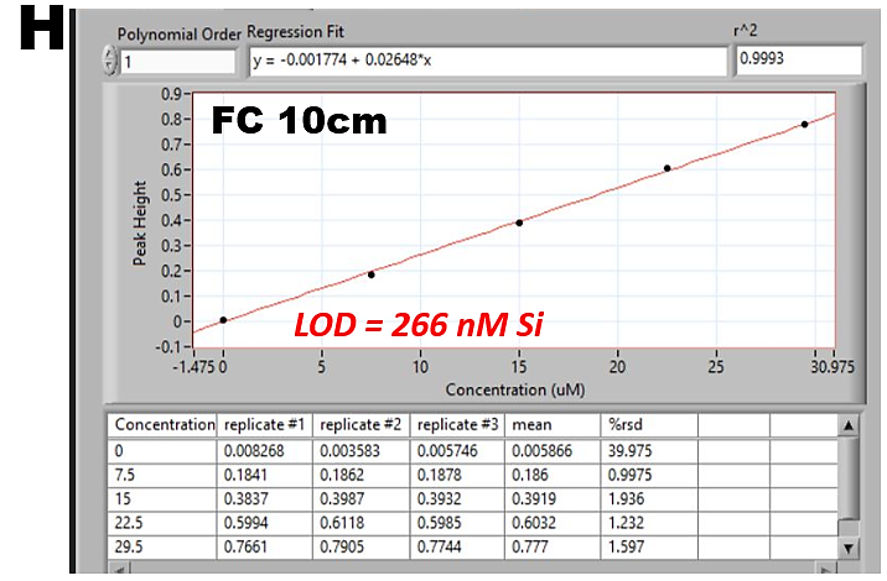Image resolution: width=887 pixels, height=581 pixels.
Task: Click the horizontal scrollbar left arrow
Action: pos(121,569)
